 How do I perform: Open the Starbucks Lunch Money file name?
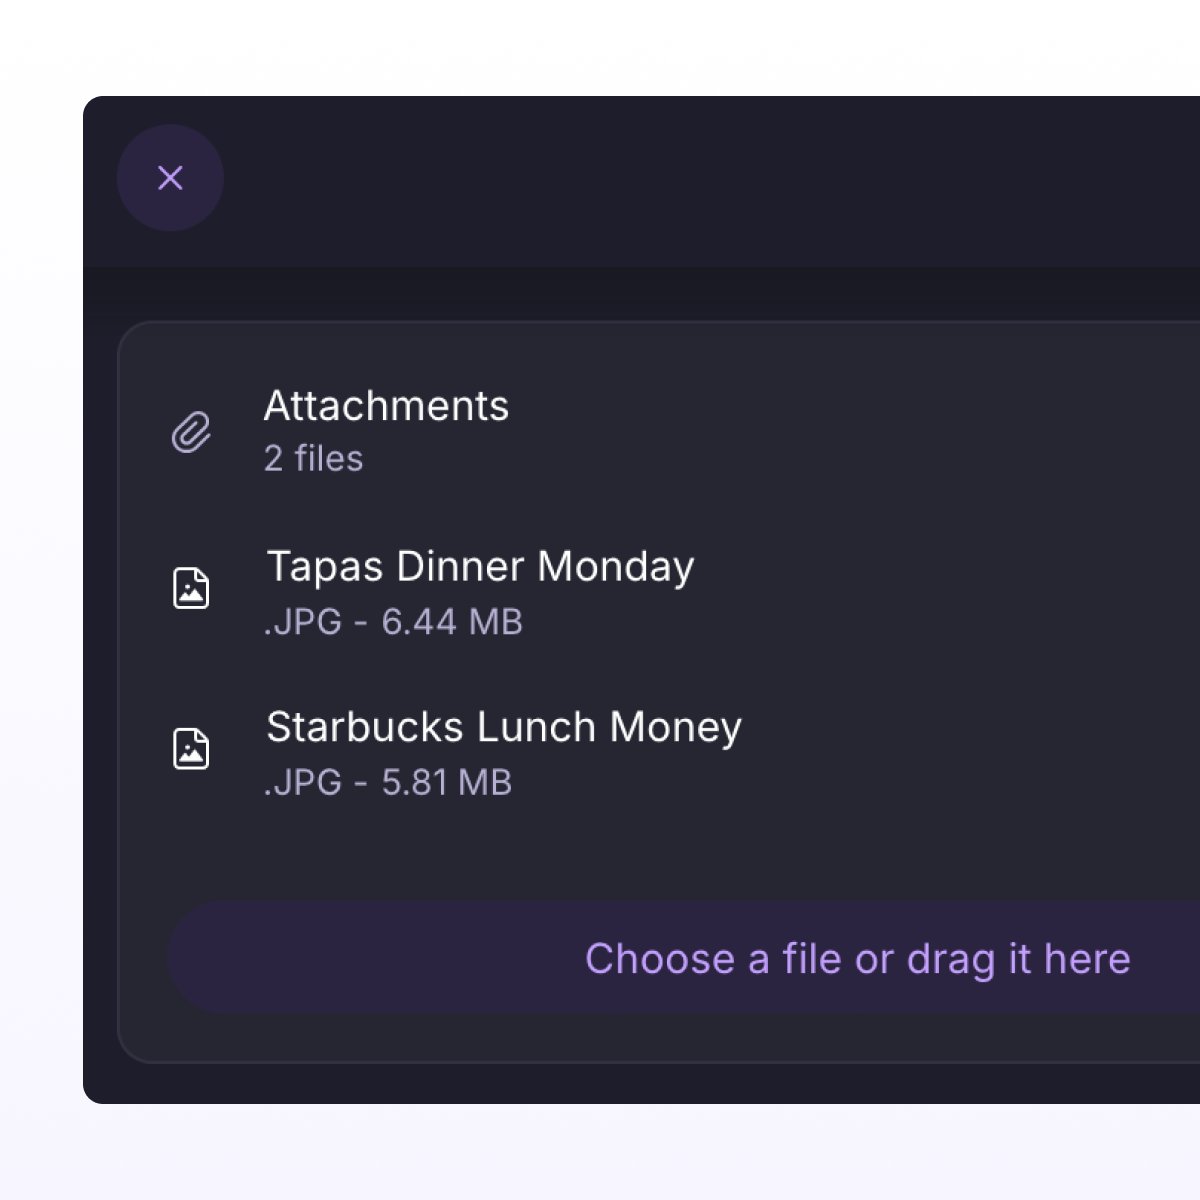[504, 727]
